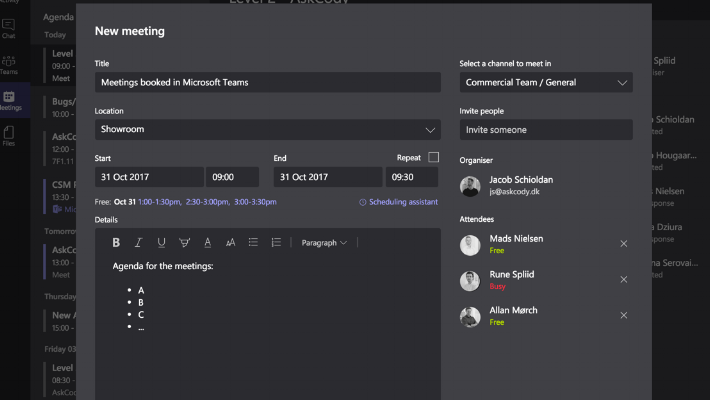The width and height of the screenshot is (710, 400).
Task: Click the start date 31 Oct 2017
Action: [149, 177]
